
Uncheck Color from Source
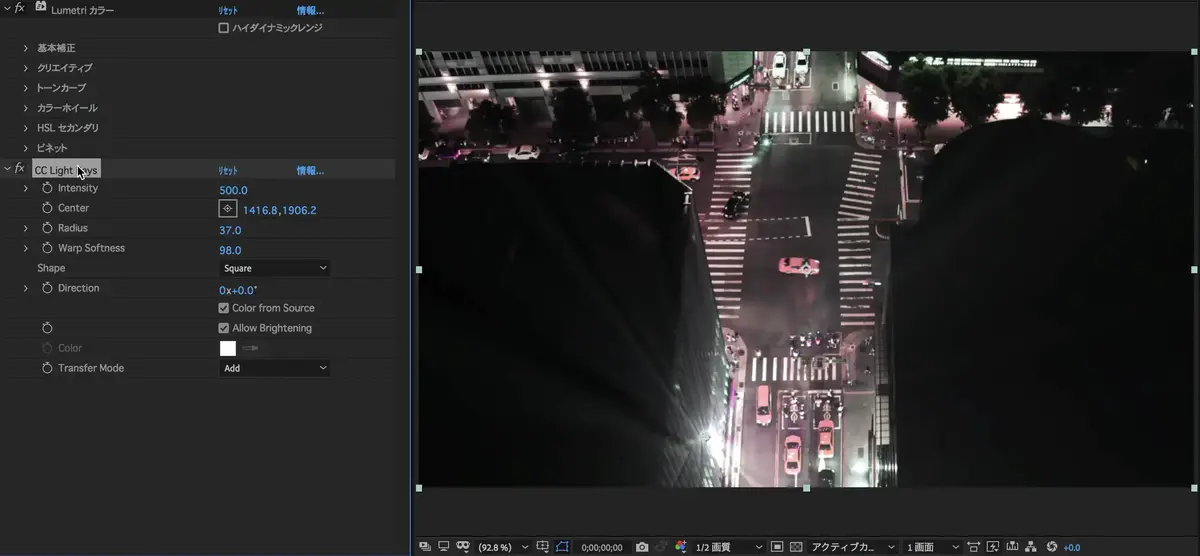(224, 308)
